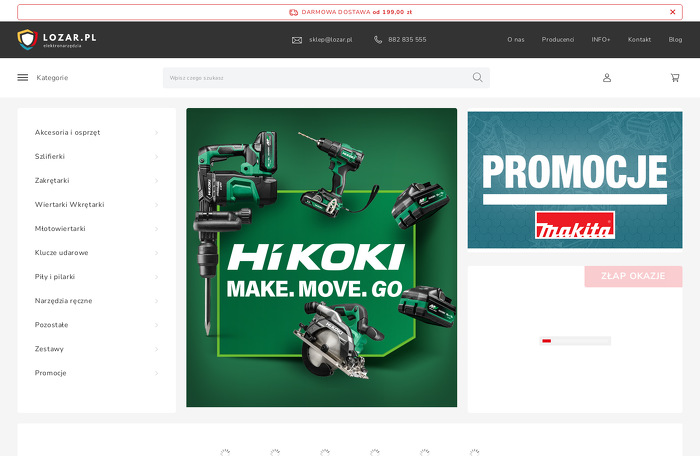Click the delivery truck icon in banner
The height and width of the screenshot is (456, 700).
pyautogui.click(x=293, y=12)
